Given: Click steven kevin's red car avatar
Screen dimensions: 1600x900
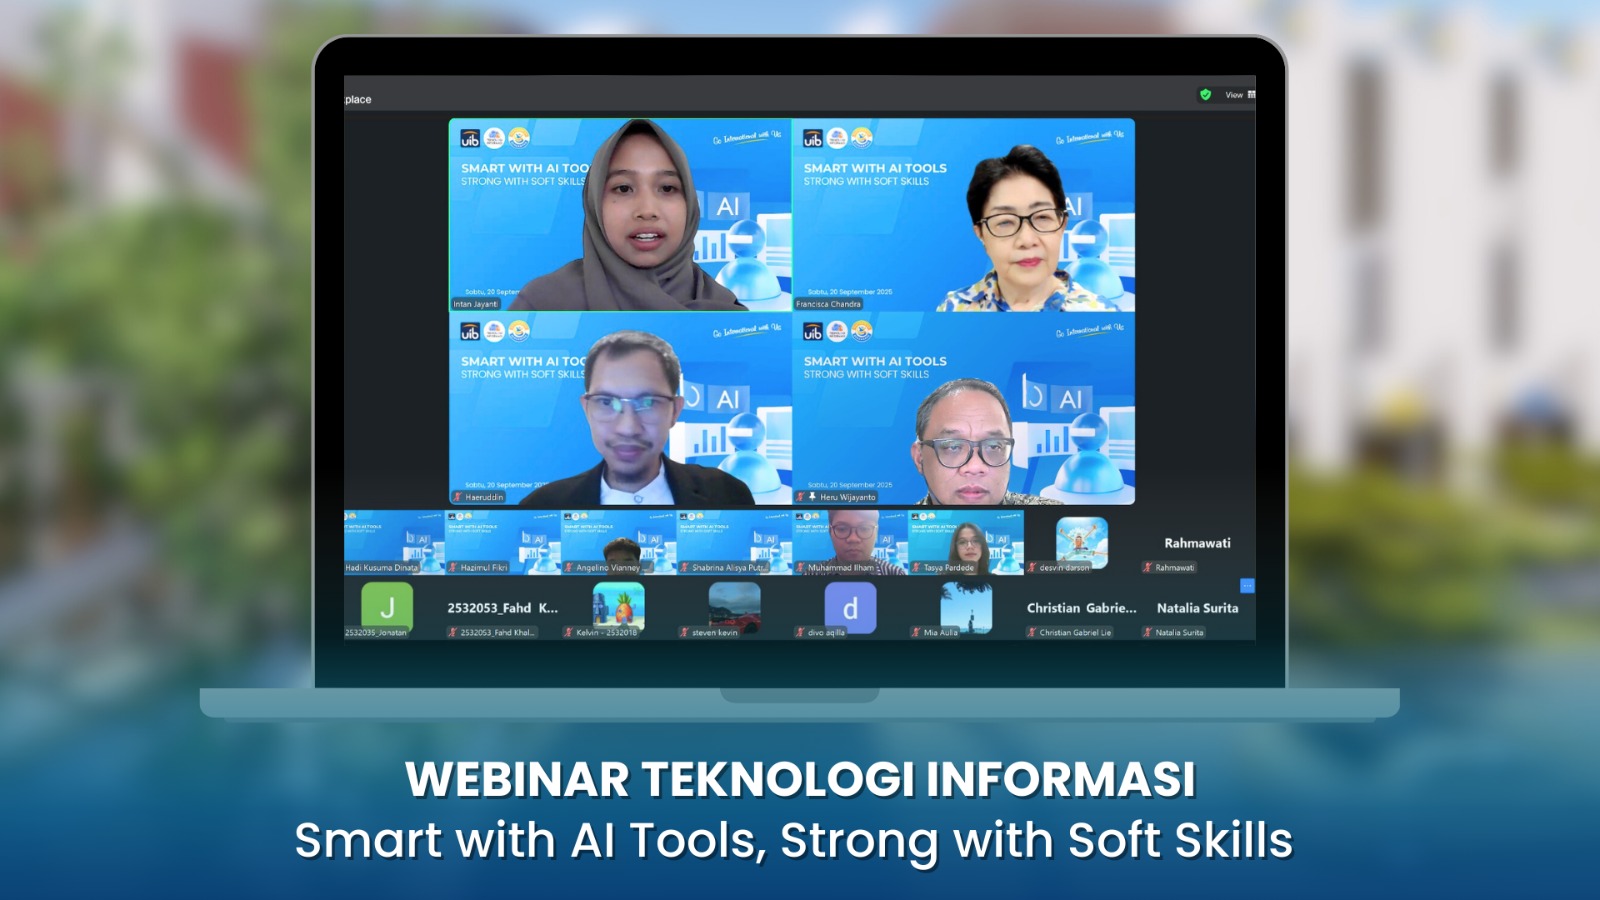Looking at the screenshot, I should [x=734, y=607].
